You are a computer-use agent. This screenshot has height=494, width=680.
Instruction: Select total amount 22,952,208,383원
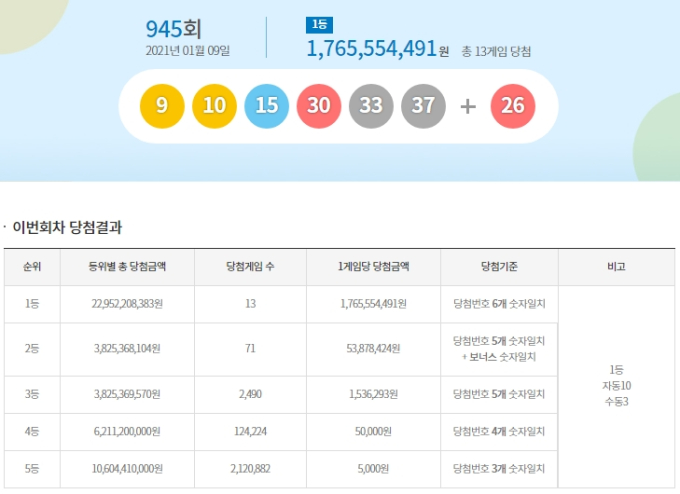tap(127, 304)
